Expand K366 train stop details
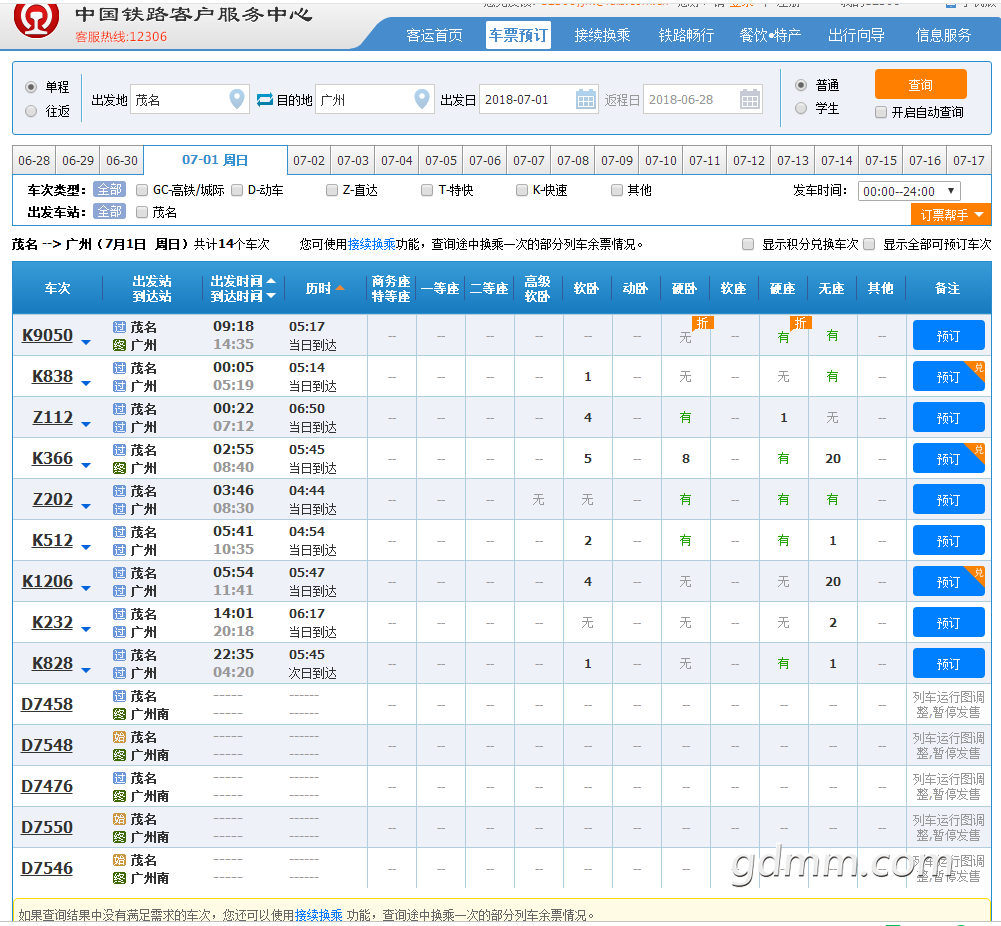This screenshot has width=1001, height=926. [x=86, y=465]
